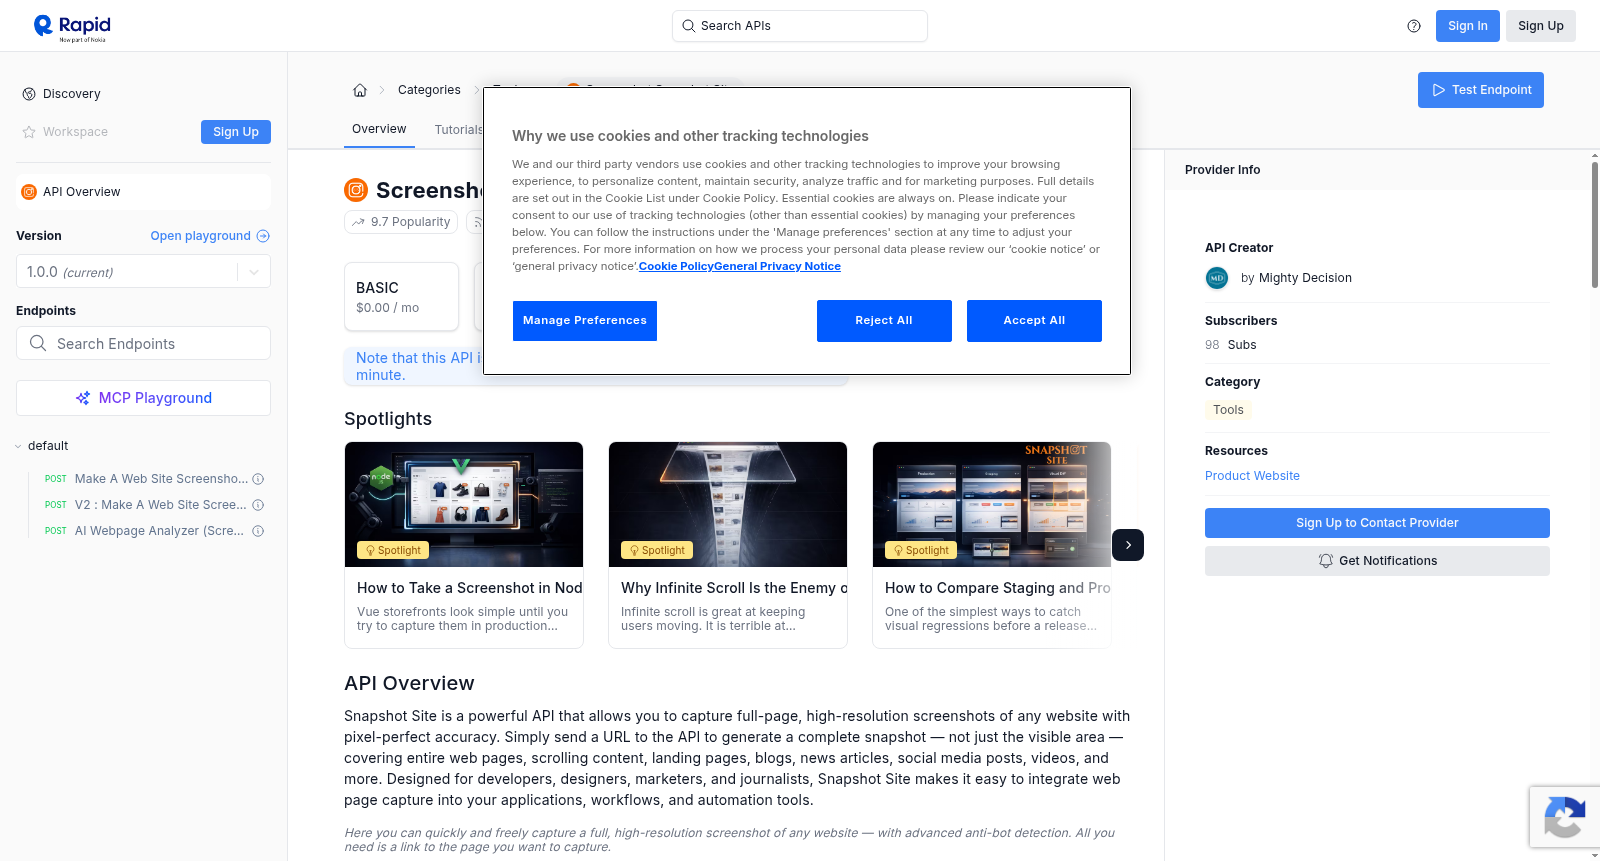Click the Provider Info heading
Viewport: 1600px width, 861px height.
click(x=1222, y=170)
